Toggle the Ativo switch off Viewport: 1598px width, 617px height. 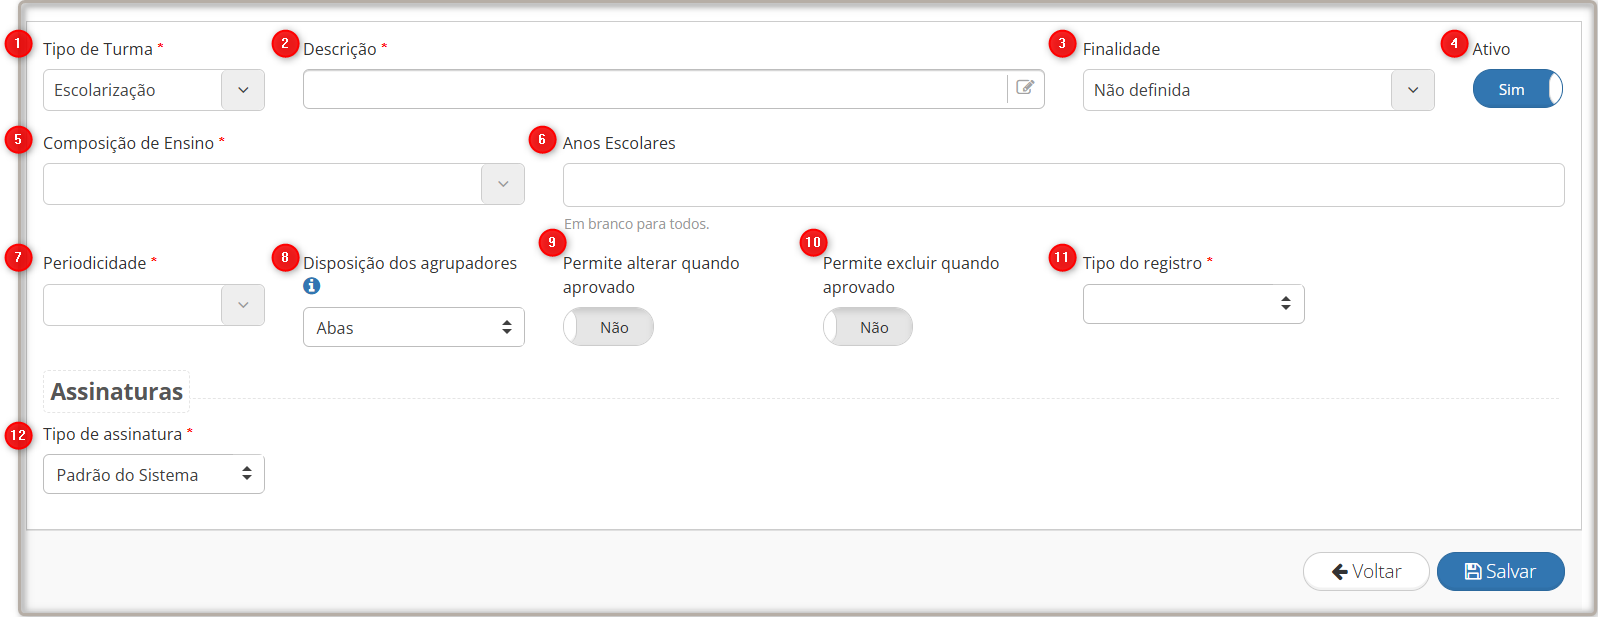click(x=1517, y=89)
